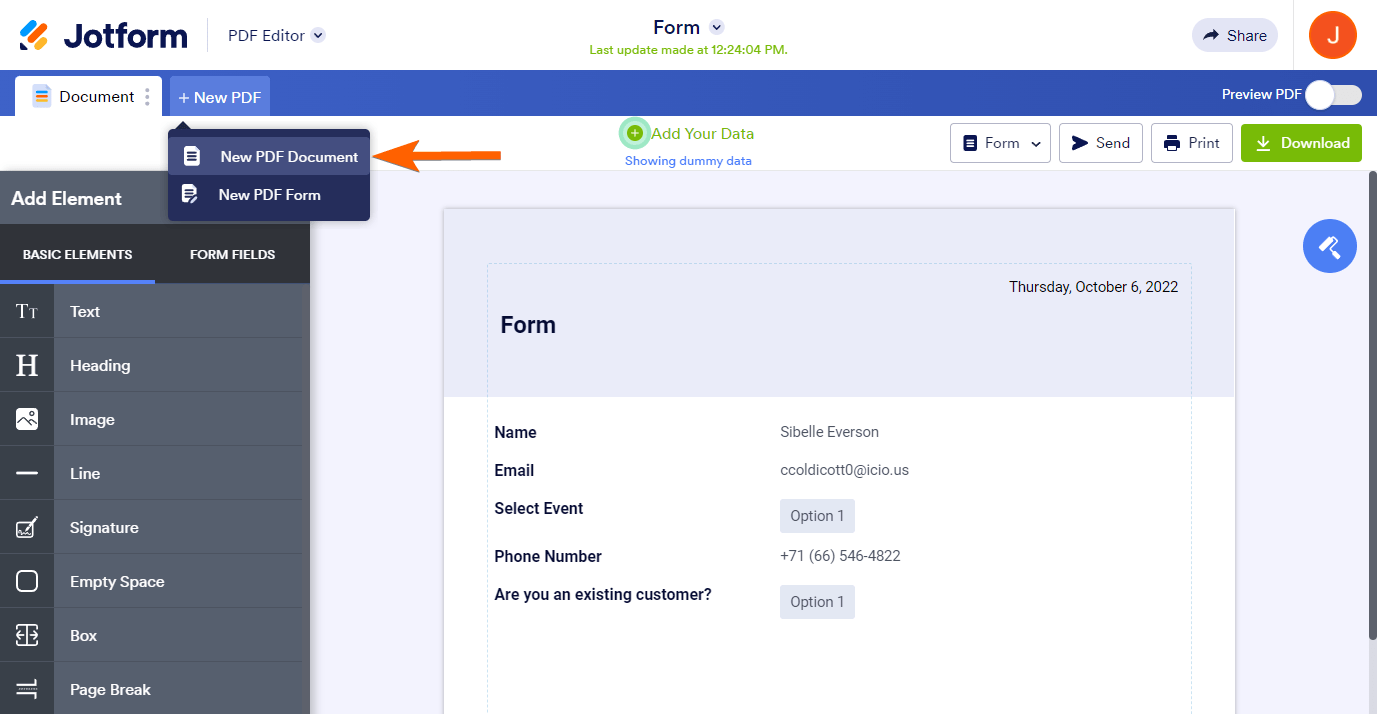The height and width of the screenshot is (714, 1377).
Task: Expand the PDF Editor dropdown arrow
Action: click(x=318, y=36)
